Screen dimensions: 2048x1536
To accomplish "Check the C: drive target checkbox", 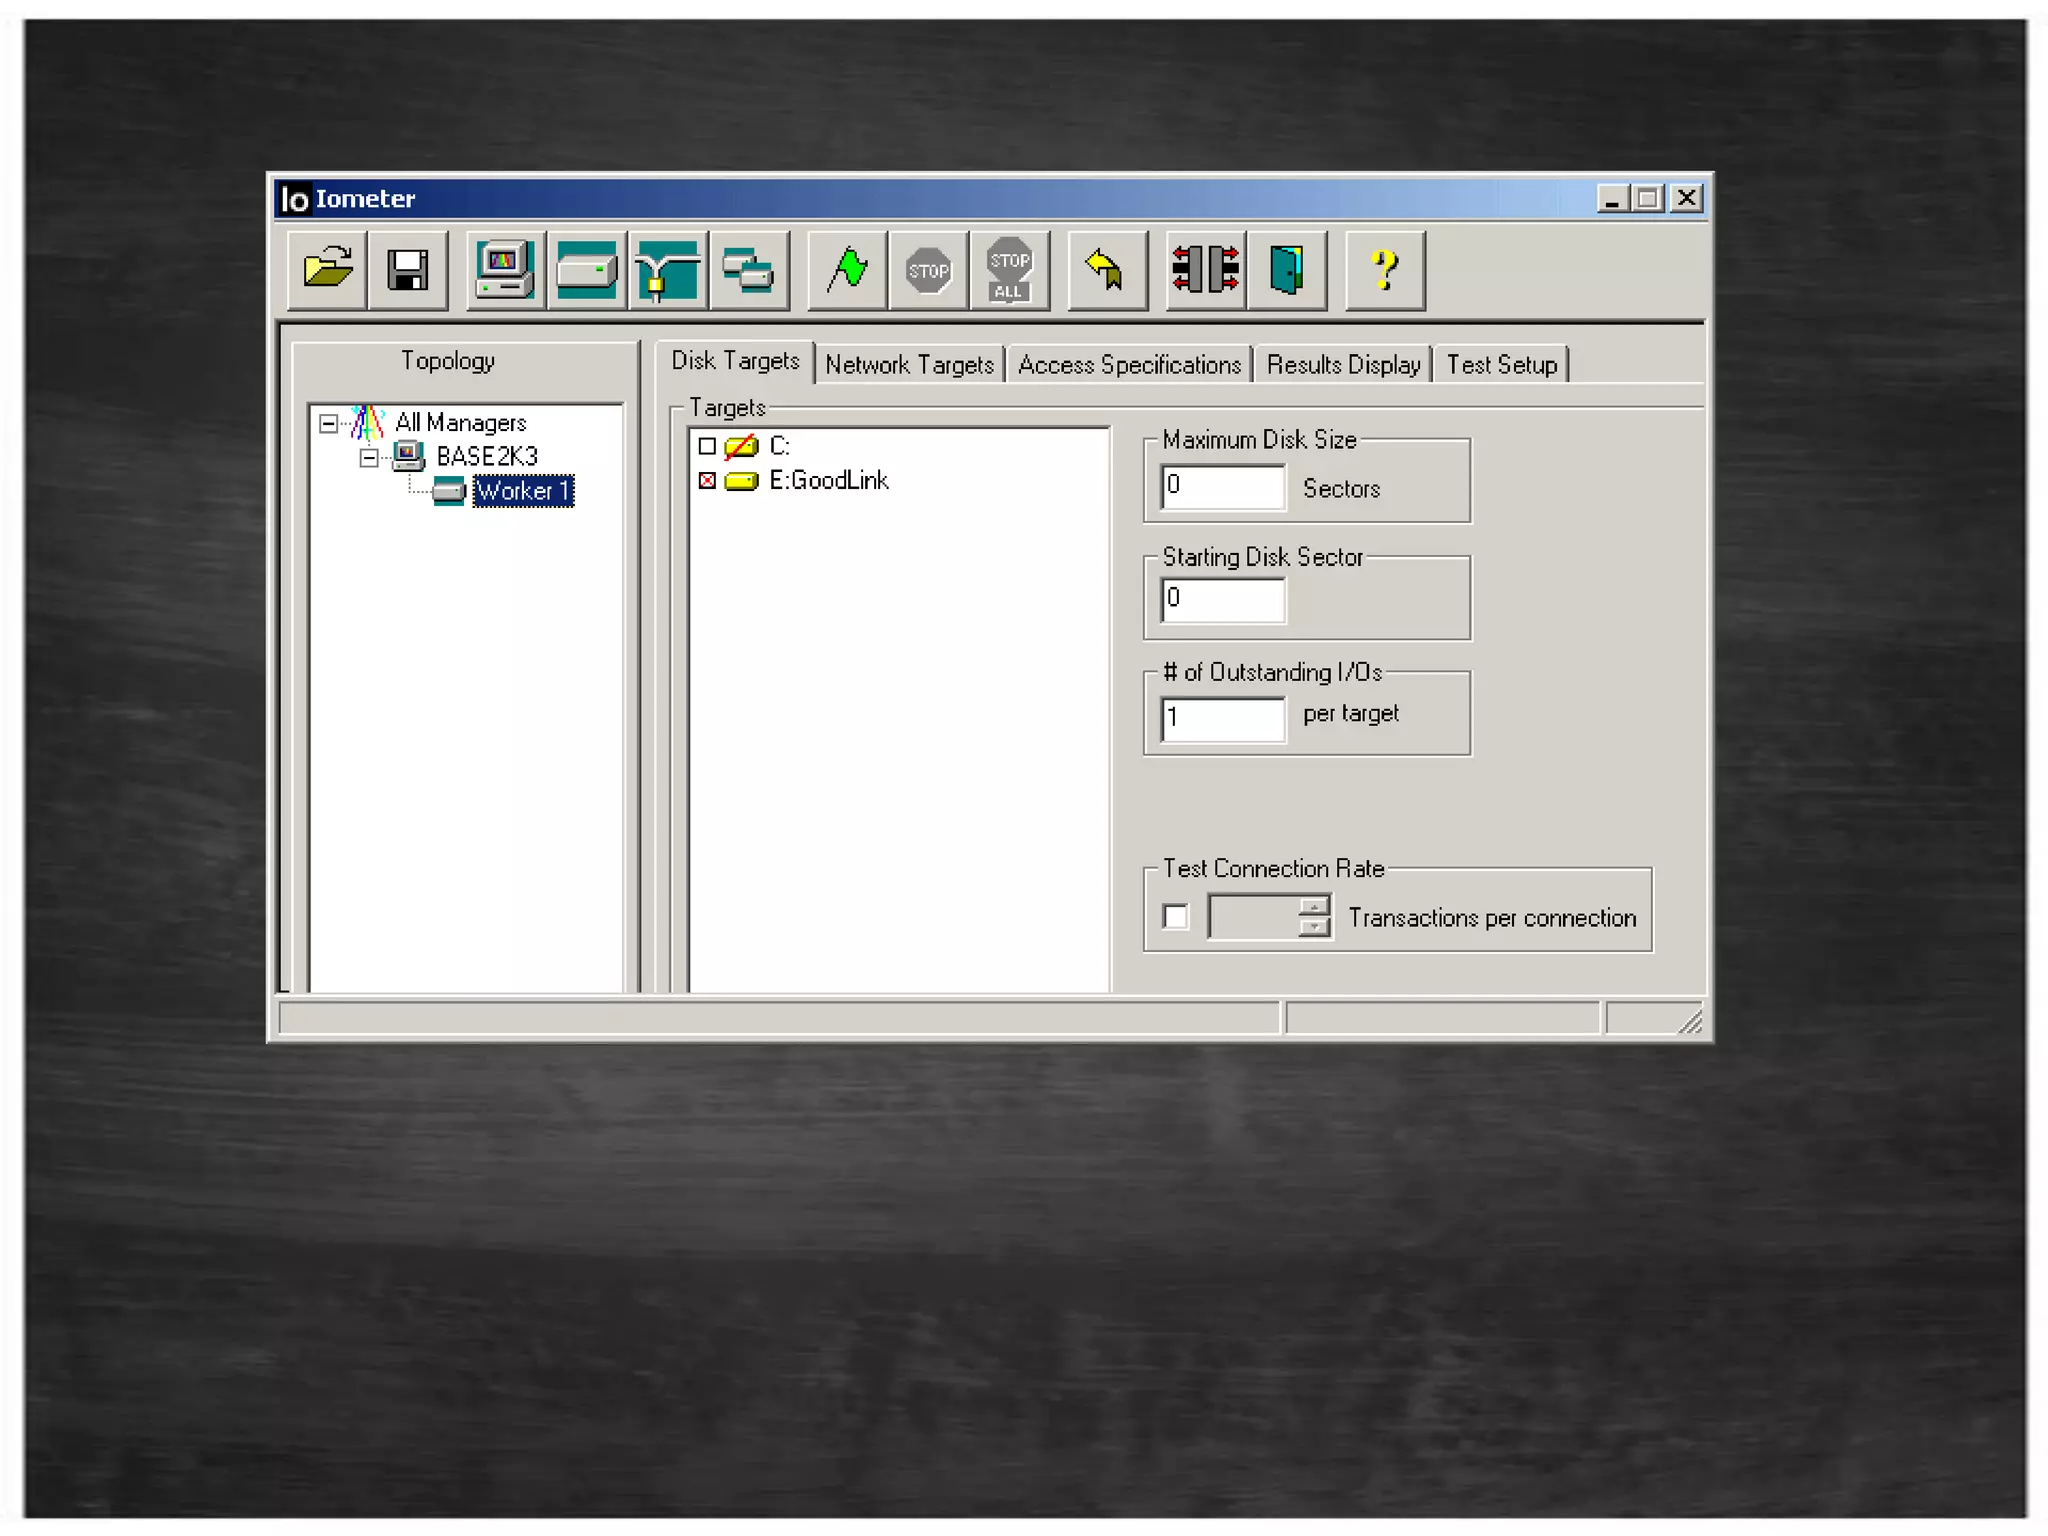I will click(707, 446).
